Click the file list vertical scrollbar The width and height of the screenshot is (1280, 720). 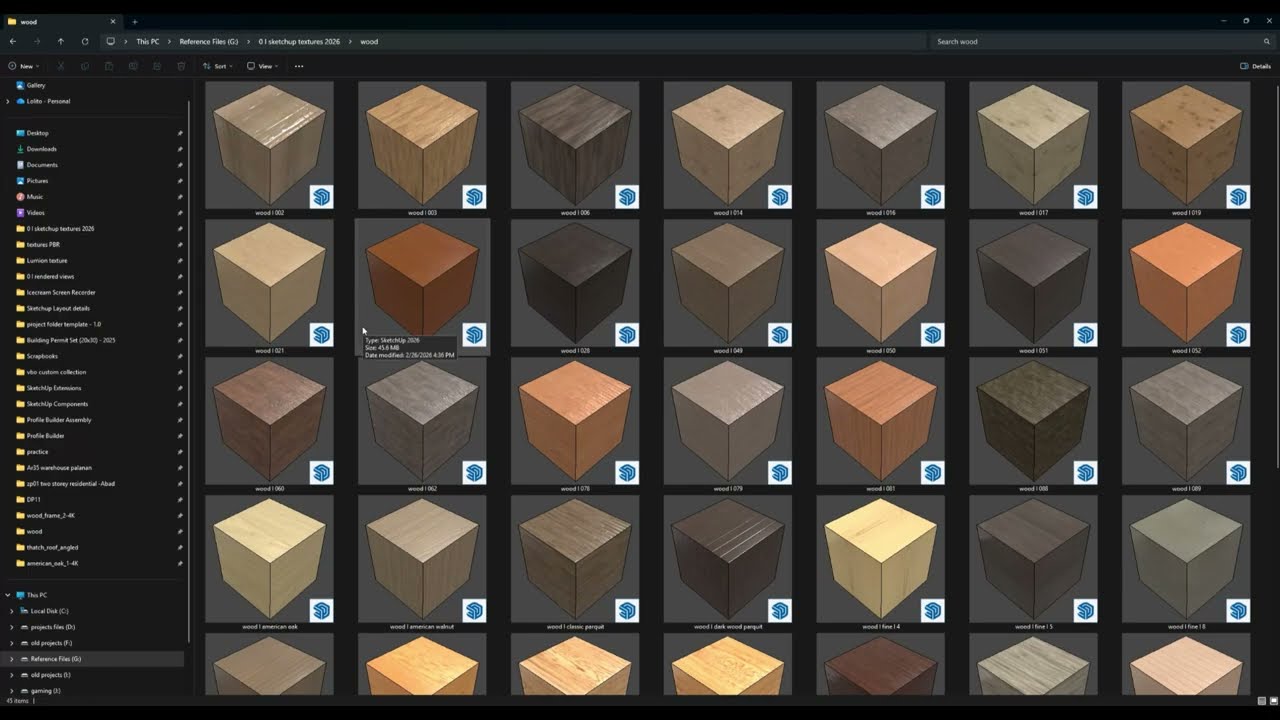[1277, 275]
